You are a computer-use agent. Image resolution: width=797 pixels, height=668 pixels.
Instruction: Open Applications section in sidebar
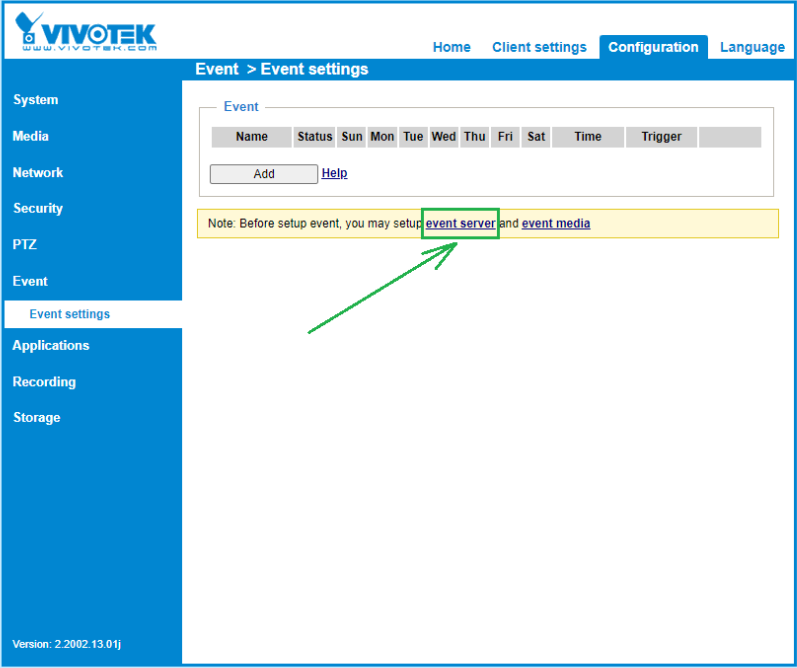[51, 346]
